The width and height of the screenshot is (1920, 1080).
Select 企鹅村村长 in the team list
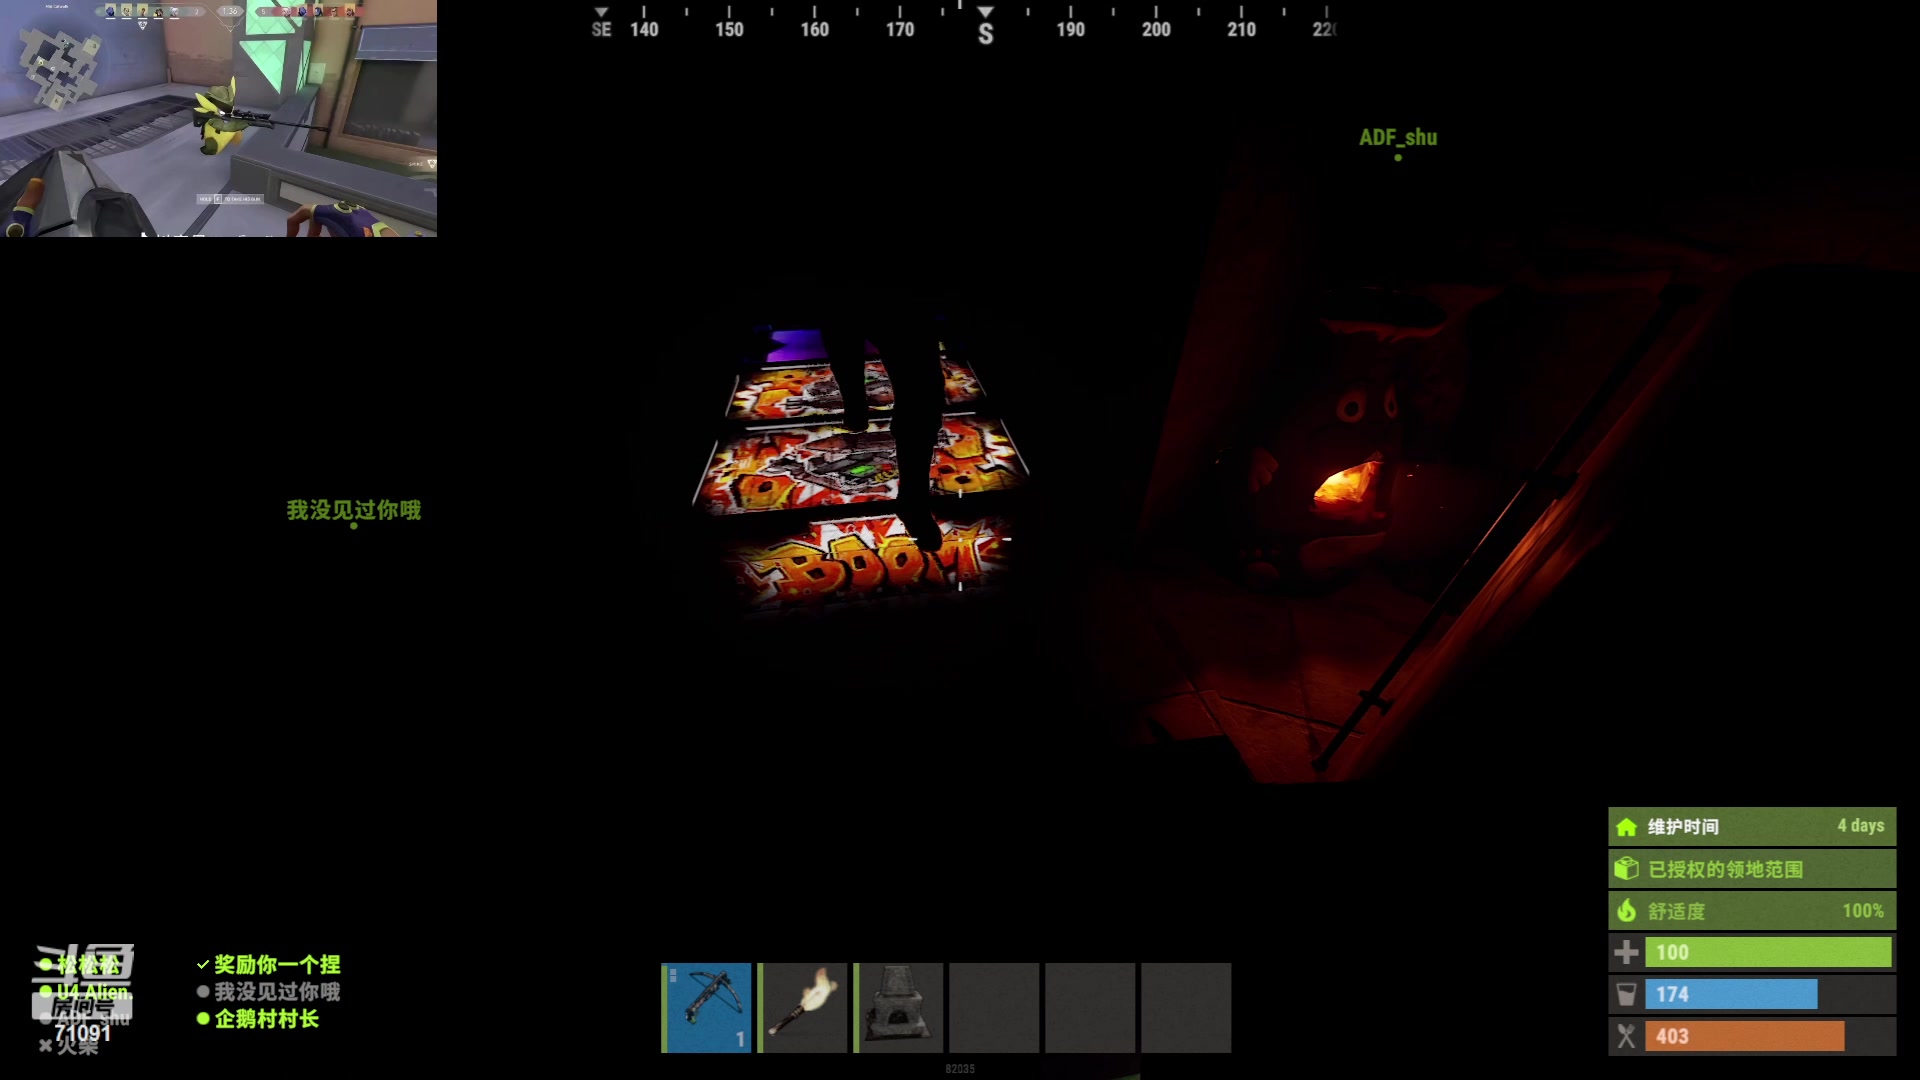pyautogui.click(x=266, y=1019)
